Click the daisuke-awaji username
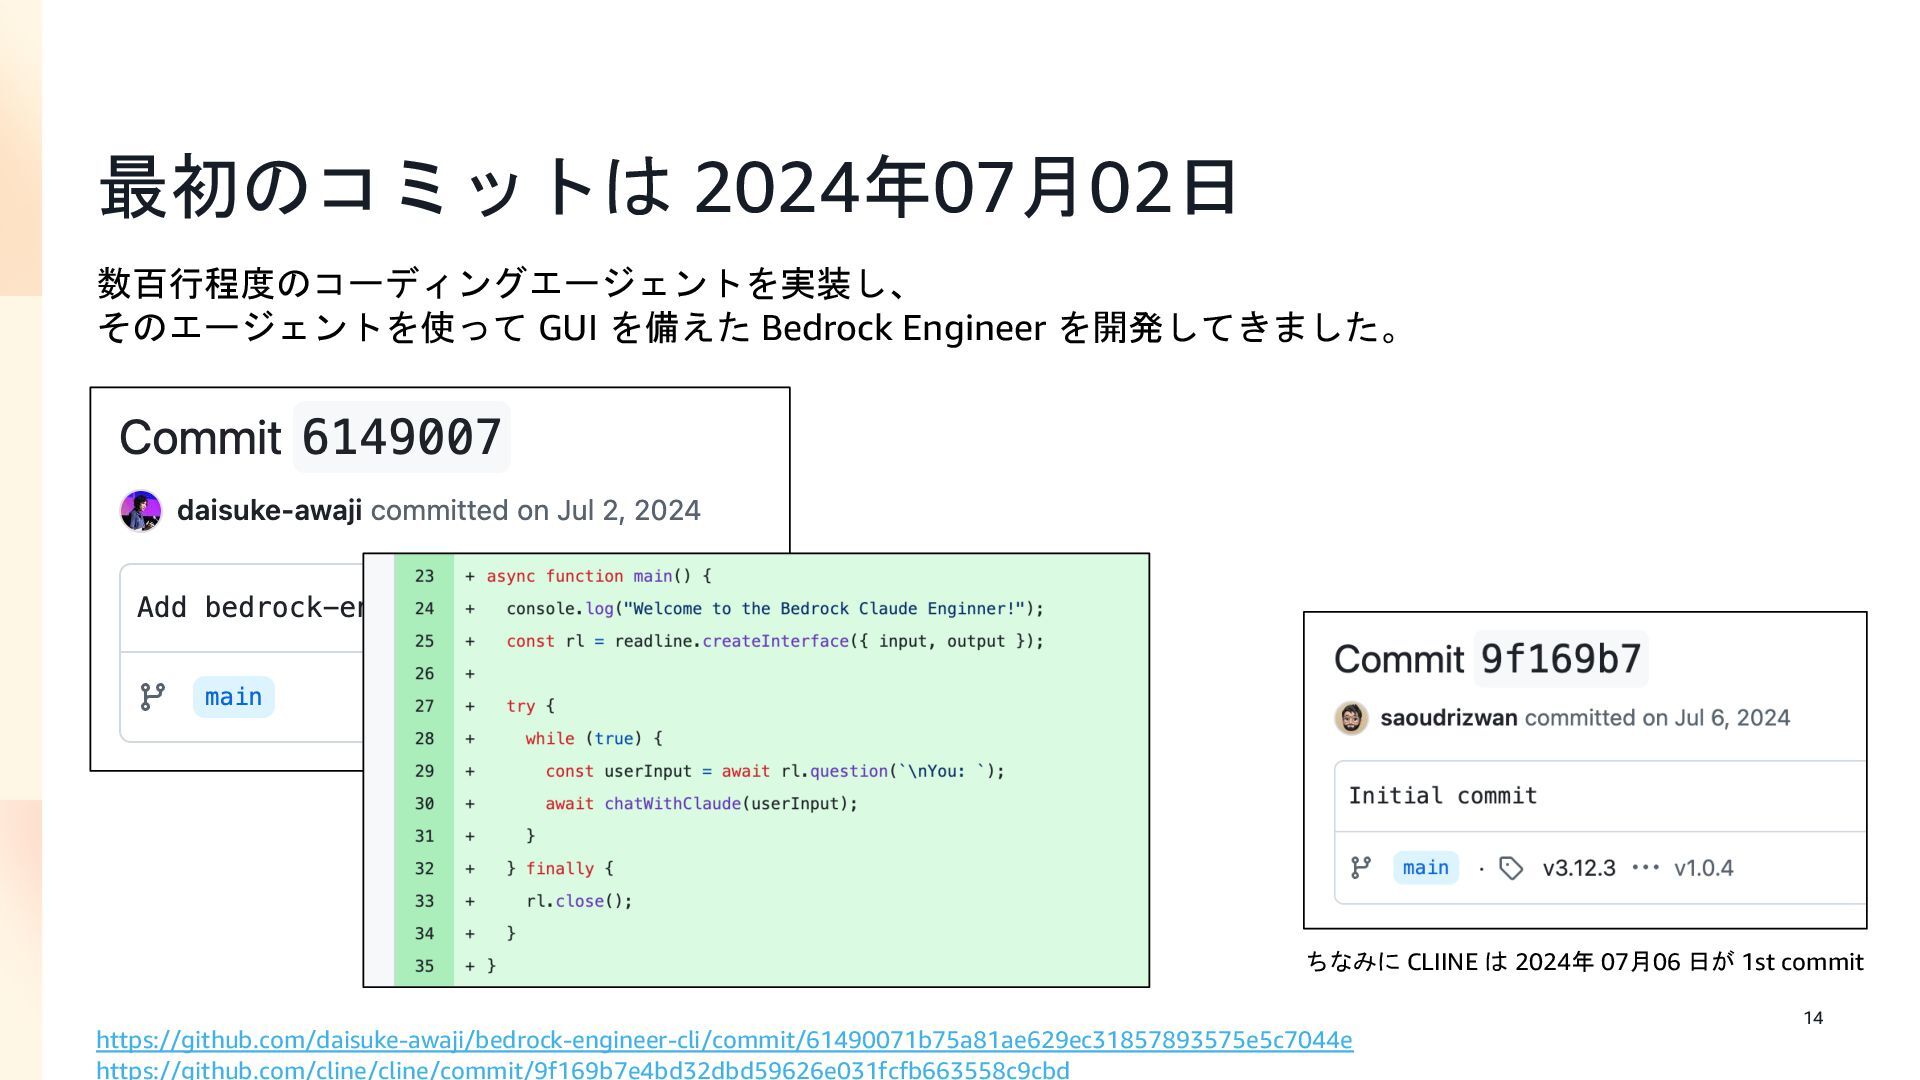This screenshot has height=1080, width=1920. pos(269,511)
